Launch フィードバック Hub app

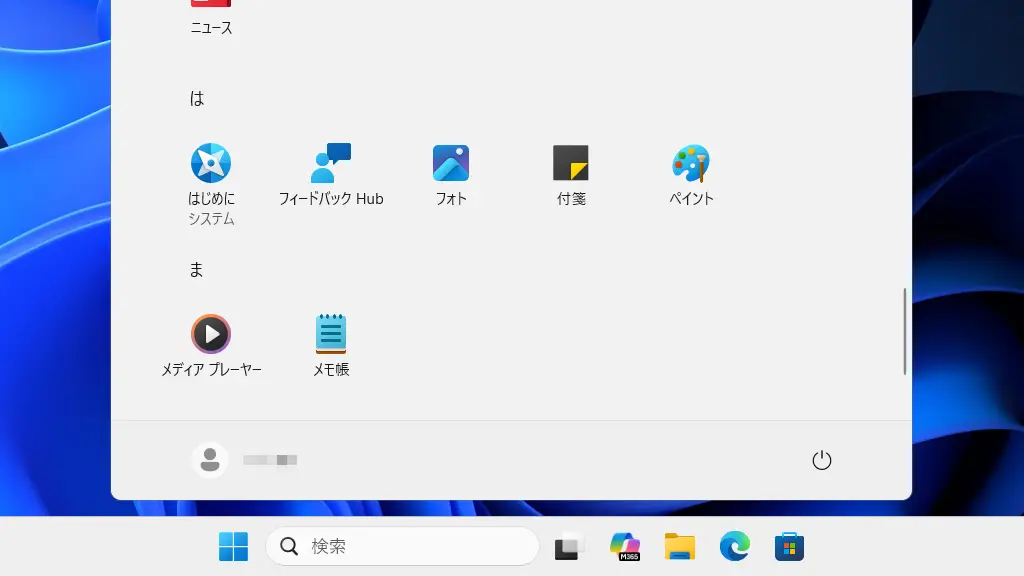pos(331,163)
